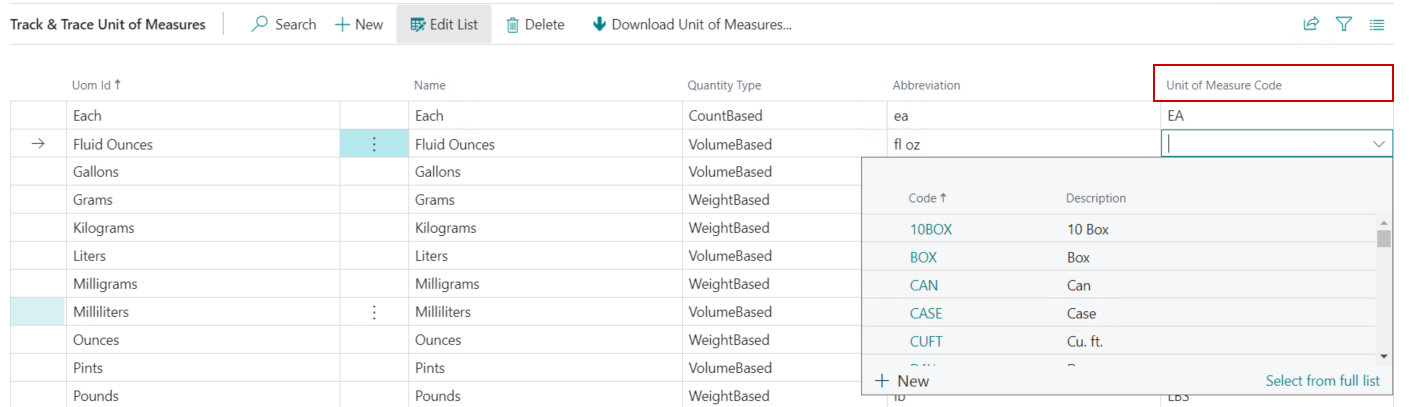The width and height of the screenshot is (1409, 407).
Task: Toggle the list view layout icon
Action: coord(1377,24)
